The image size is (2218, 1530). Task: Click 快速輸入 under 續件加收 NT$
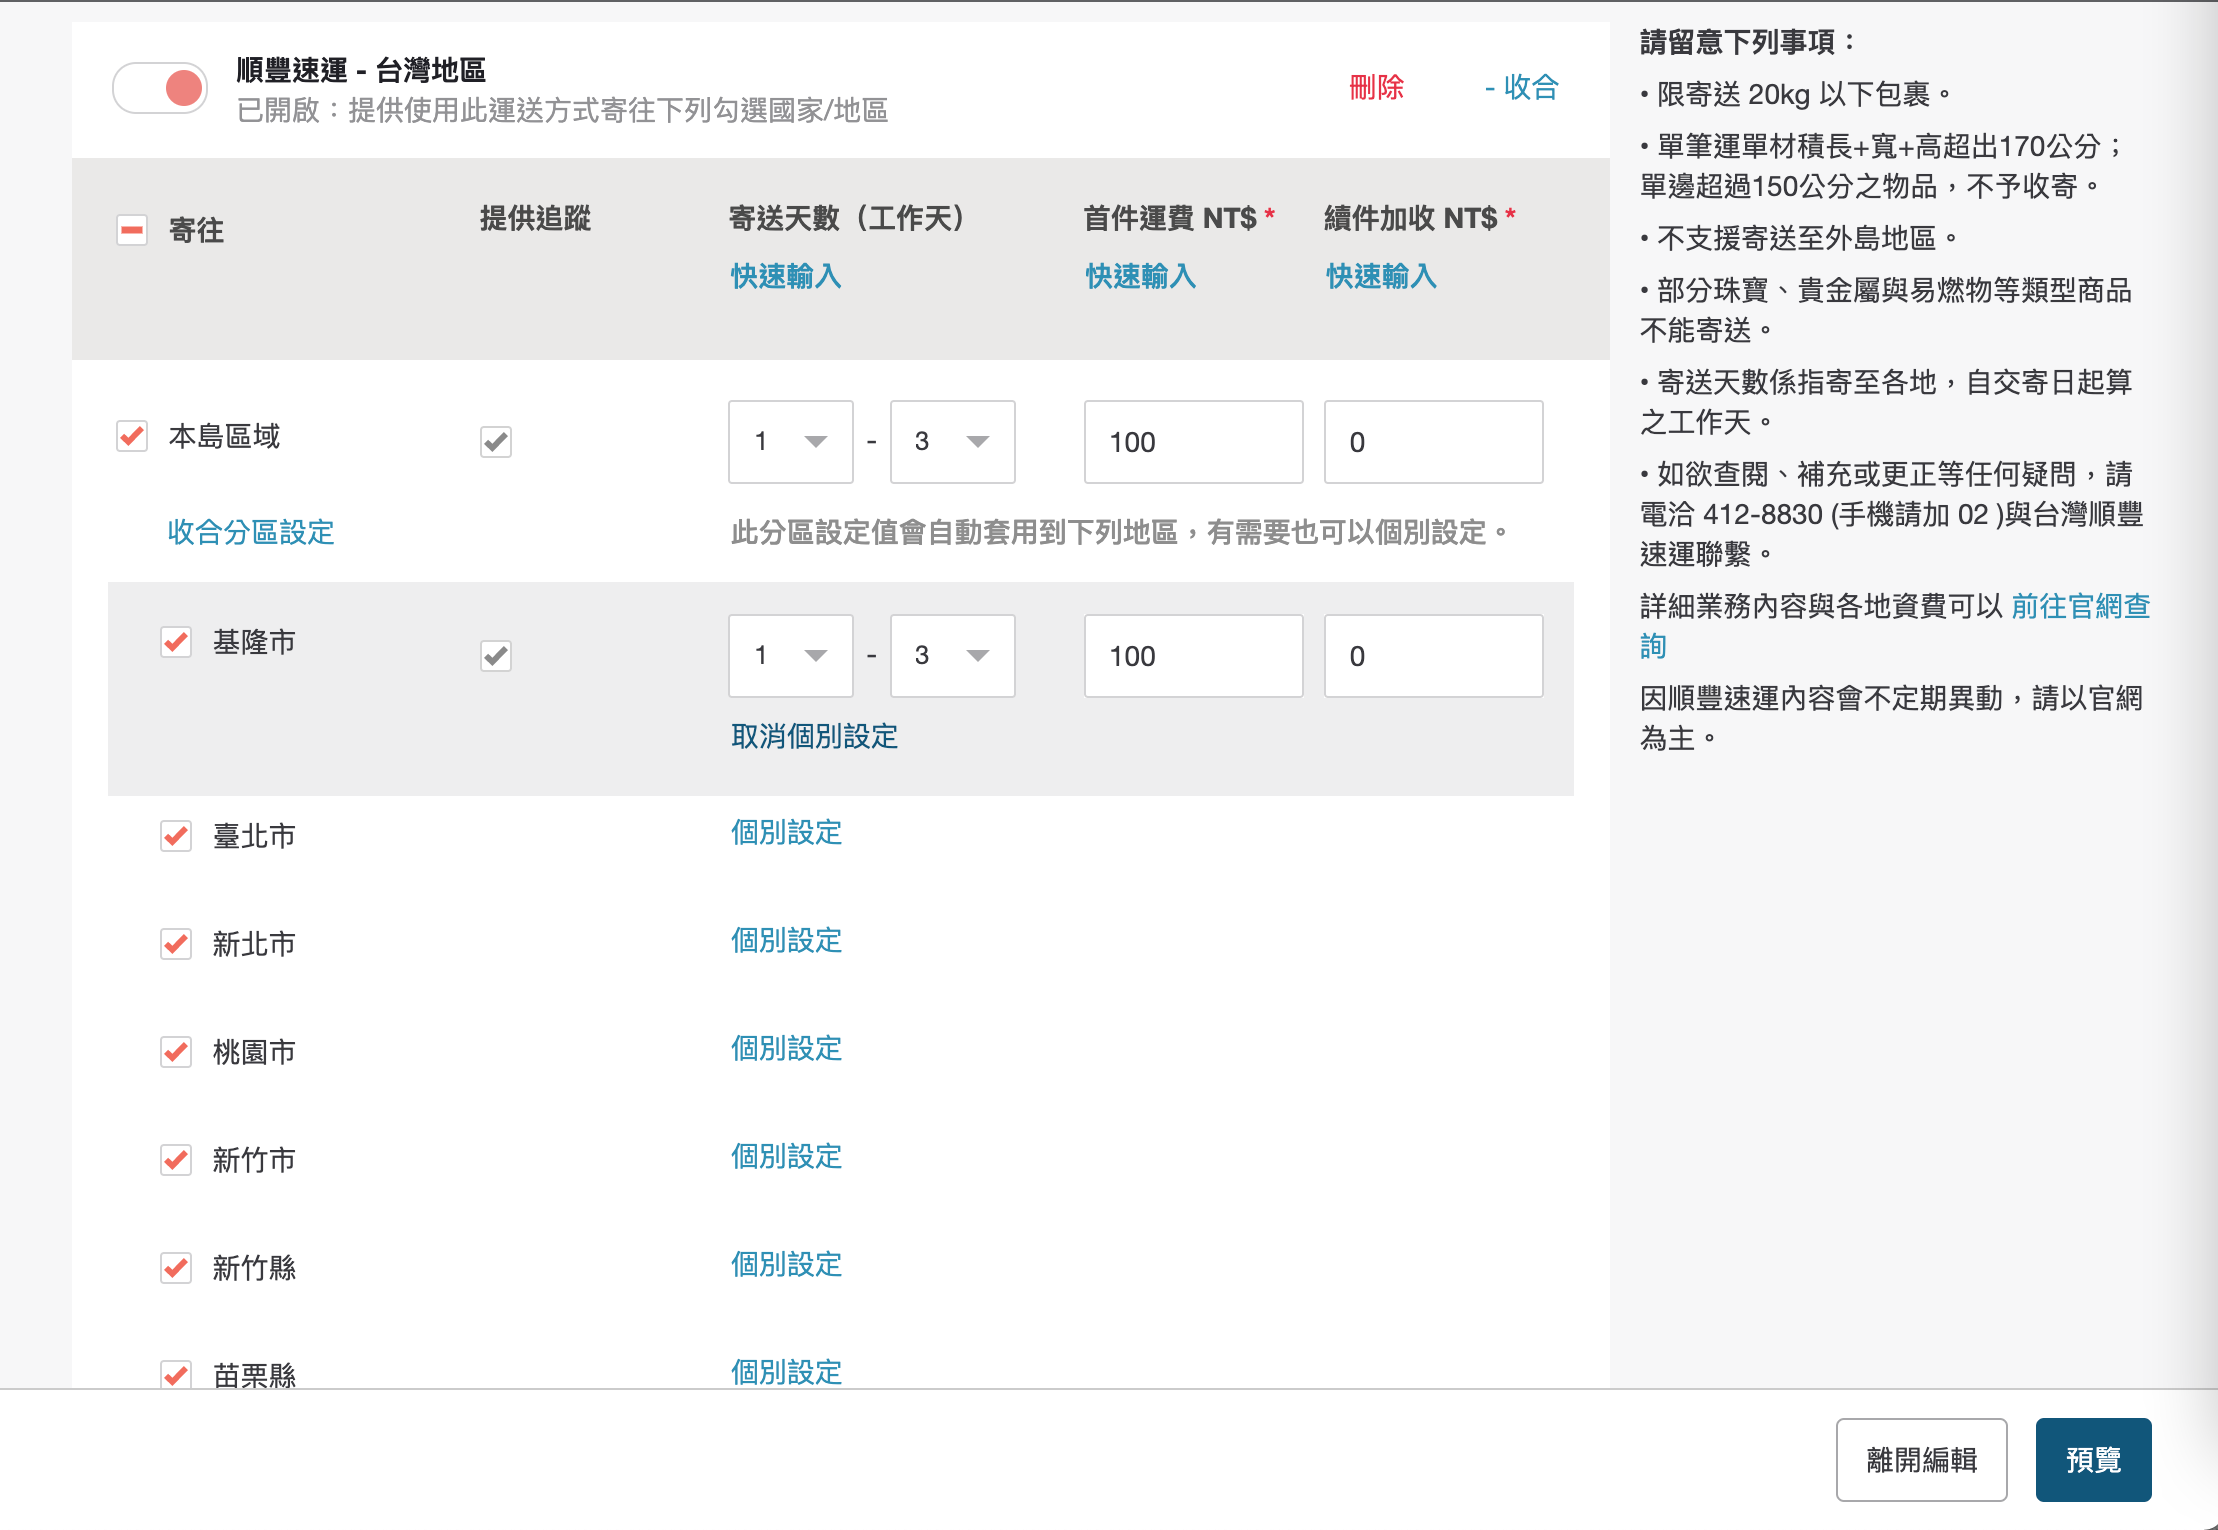1382,276
